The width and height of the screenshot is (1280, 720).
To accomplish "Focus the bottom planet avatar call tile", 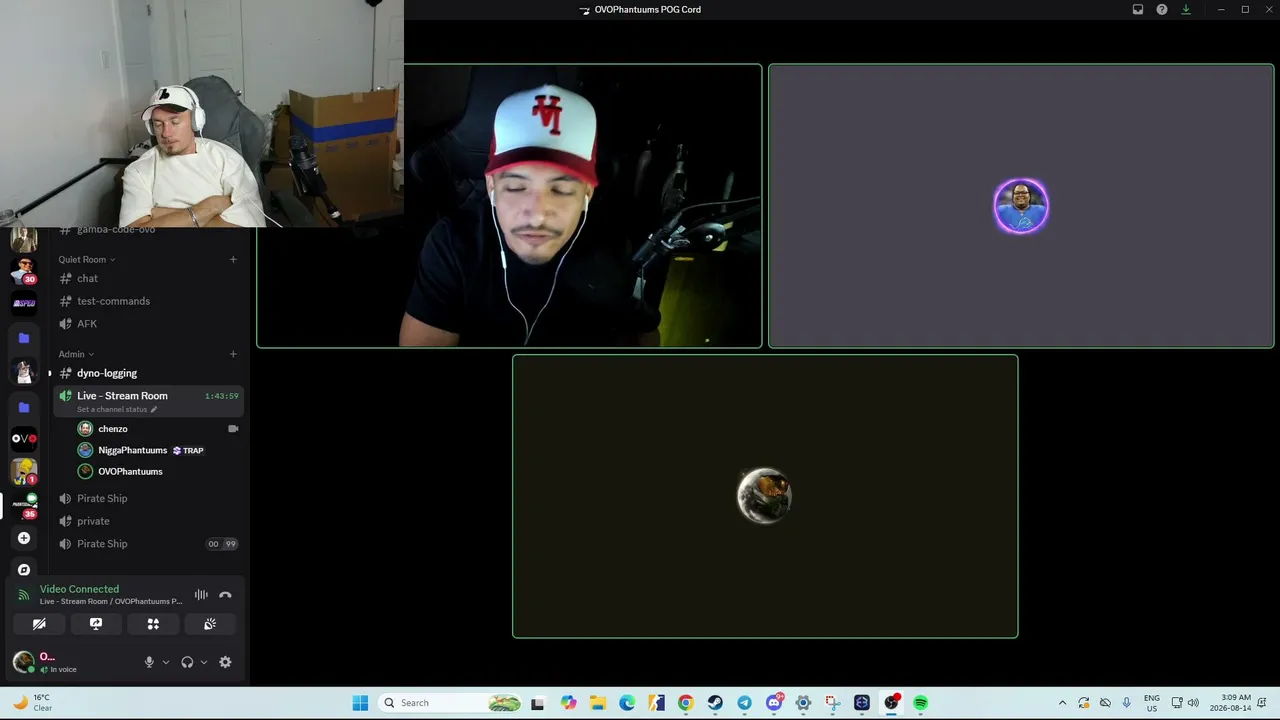I will pos(765,496).
